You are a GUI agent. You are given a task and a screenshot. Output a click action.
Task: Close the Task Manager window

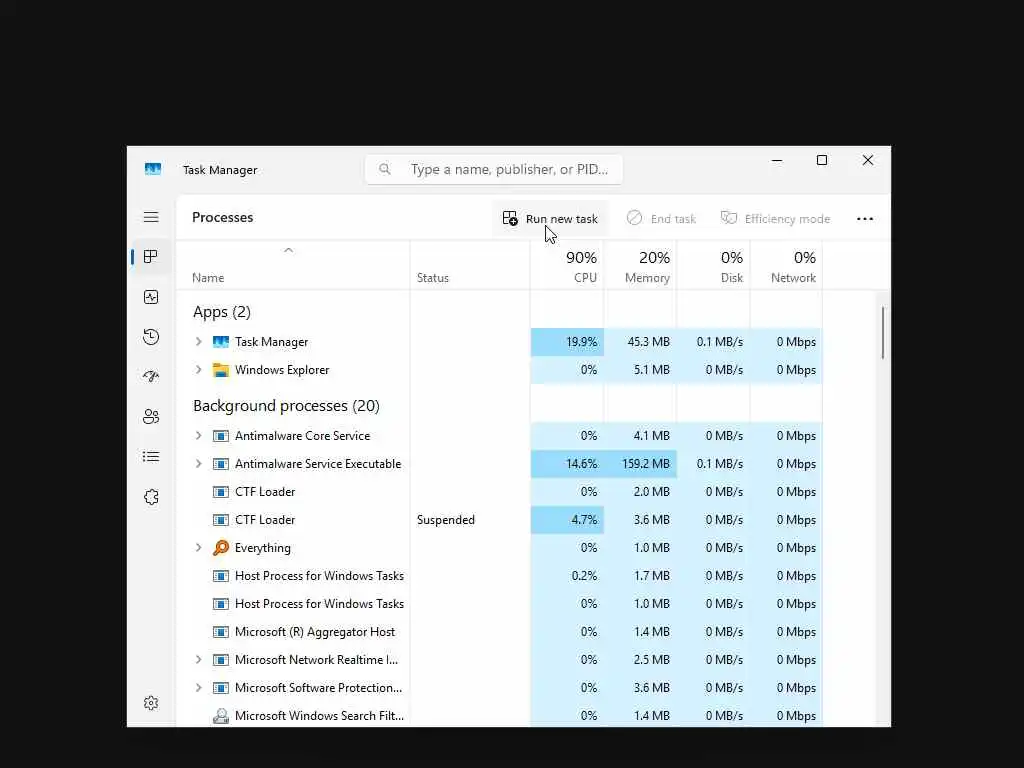coord(868,161)
